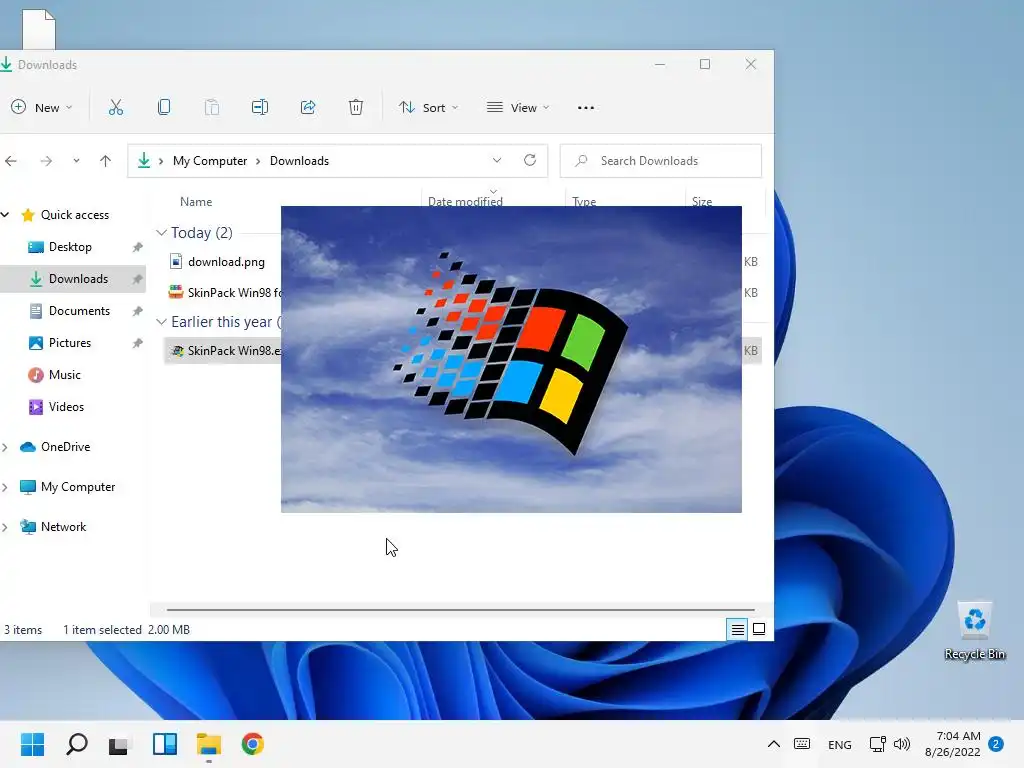Click File Explorer taskbar icon
This screenshot has width=1024, height=768.
pos(209,744)
